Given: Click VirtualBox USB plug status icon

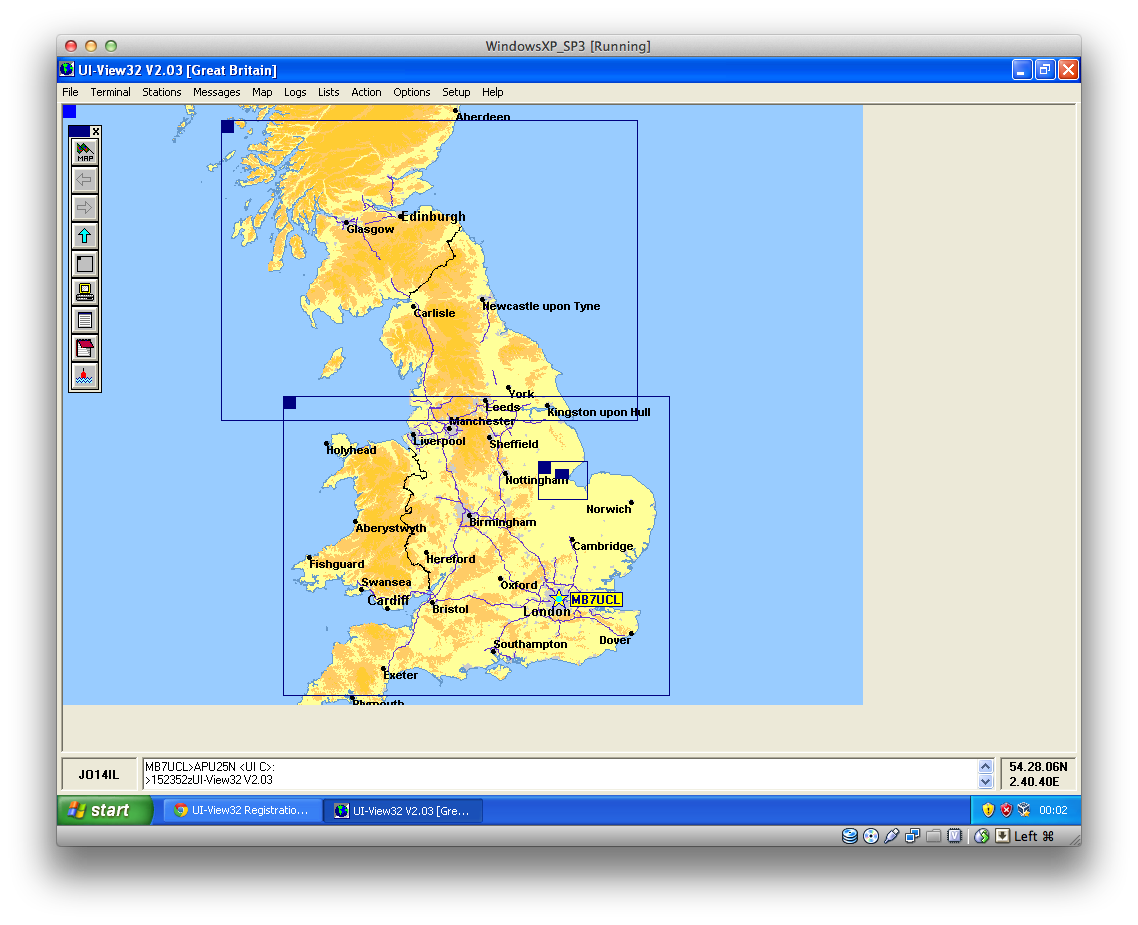Looking at the screenshot, I should 892,836.
